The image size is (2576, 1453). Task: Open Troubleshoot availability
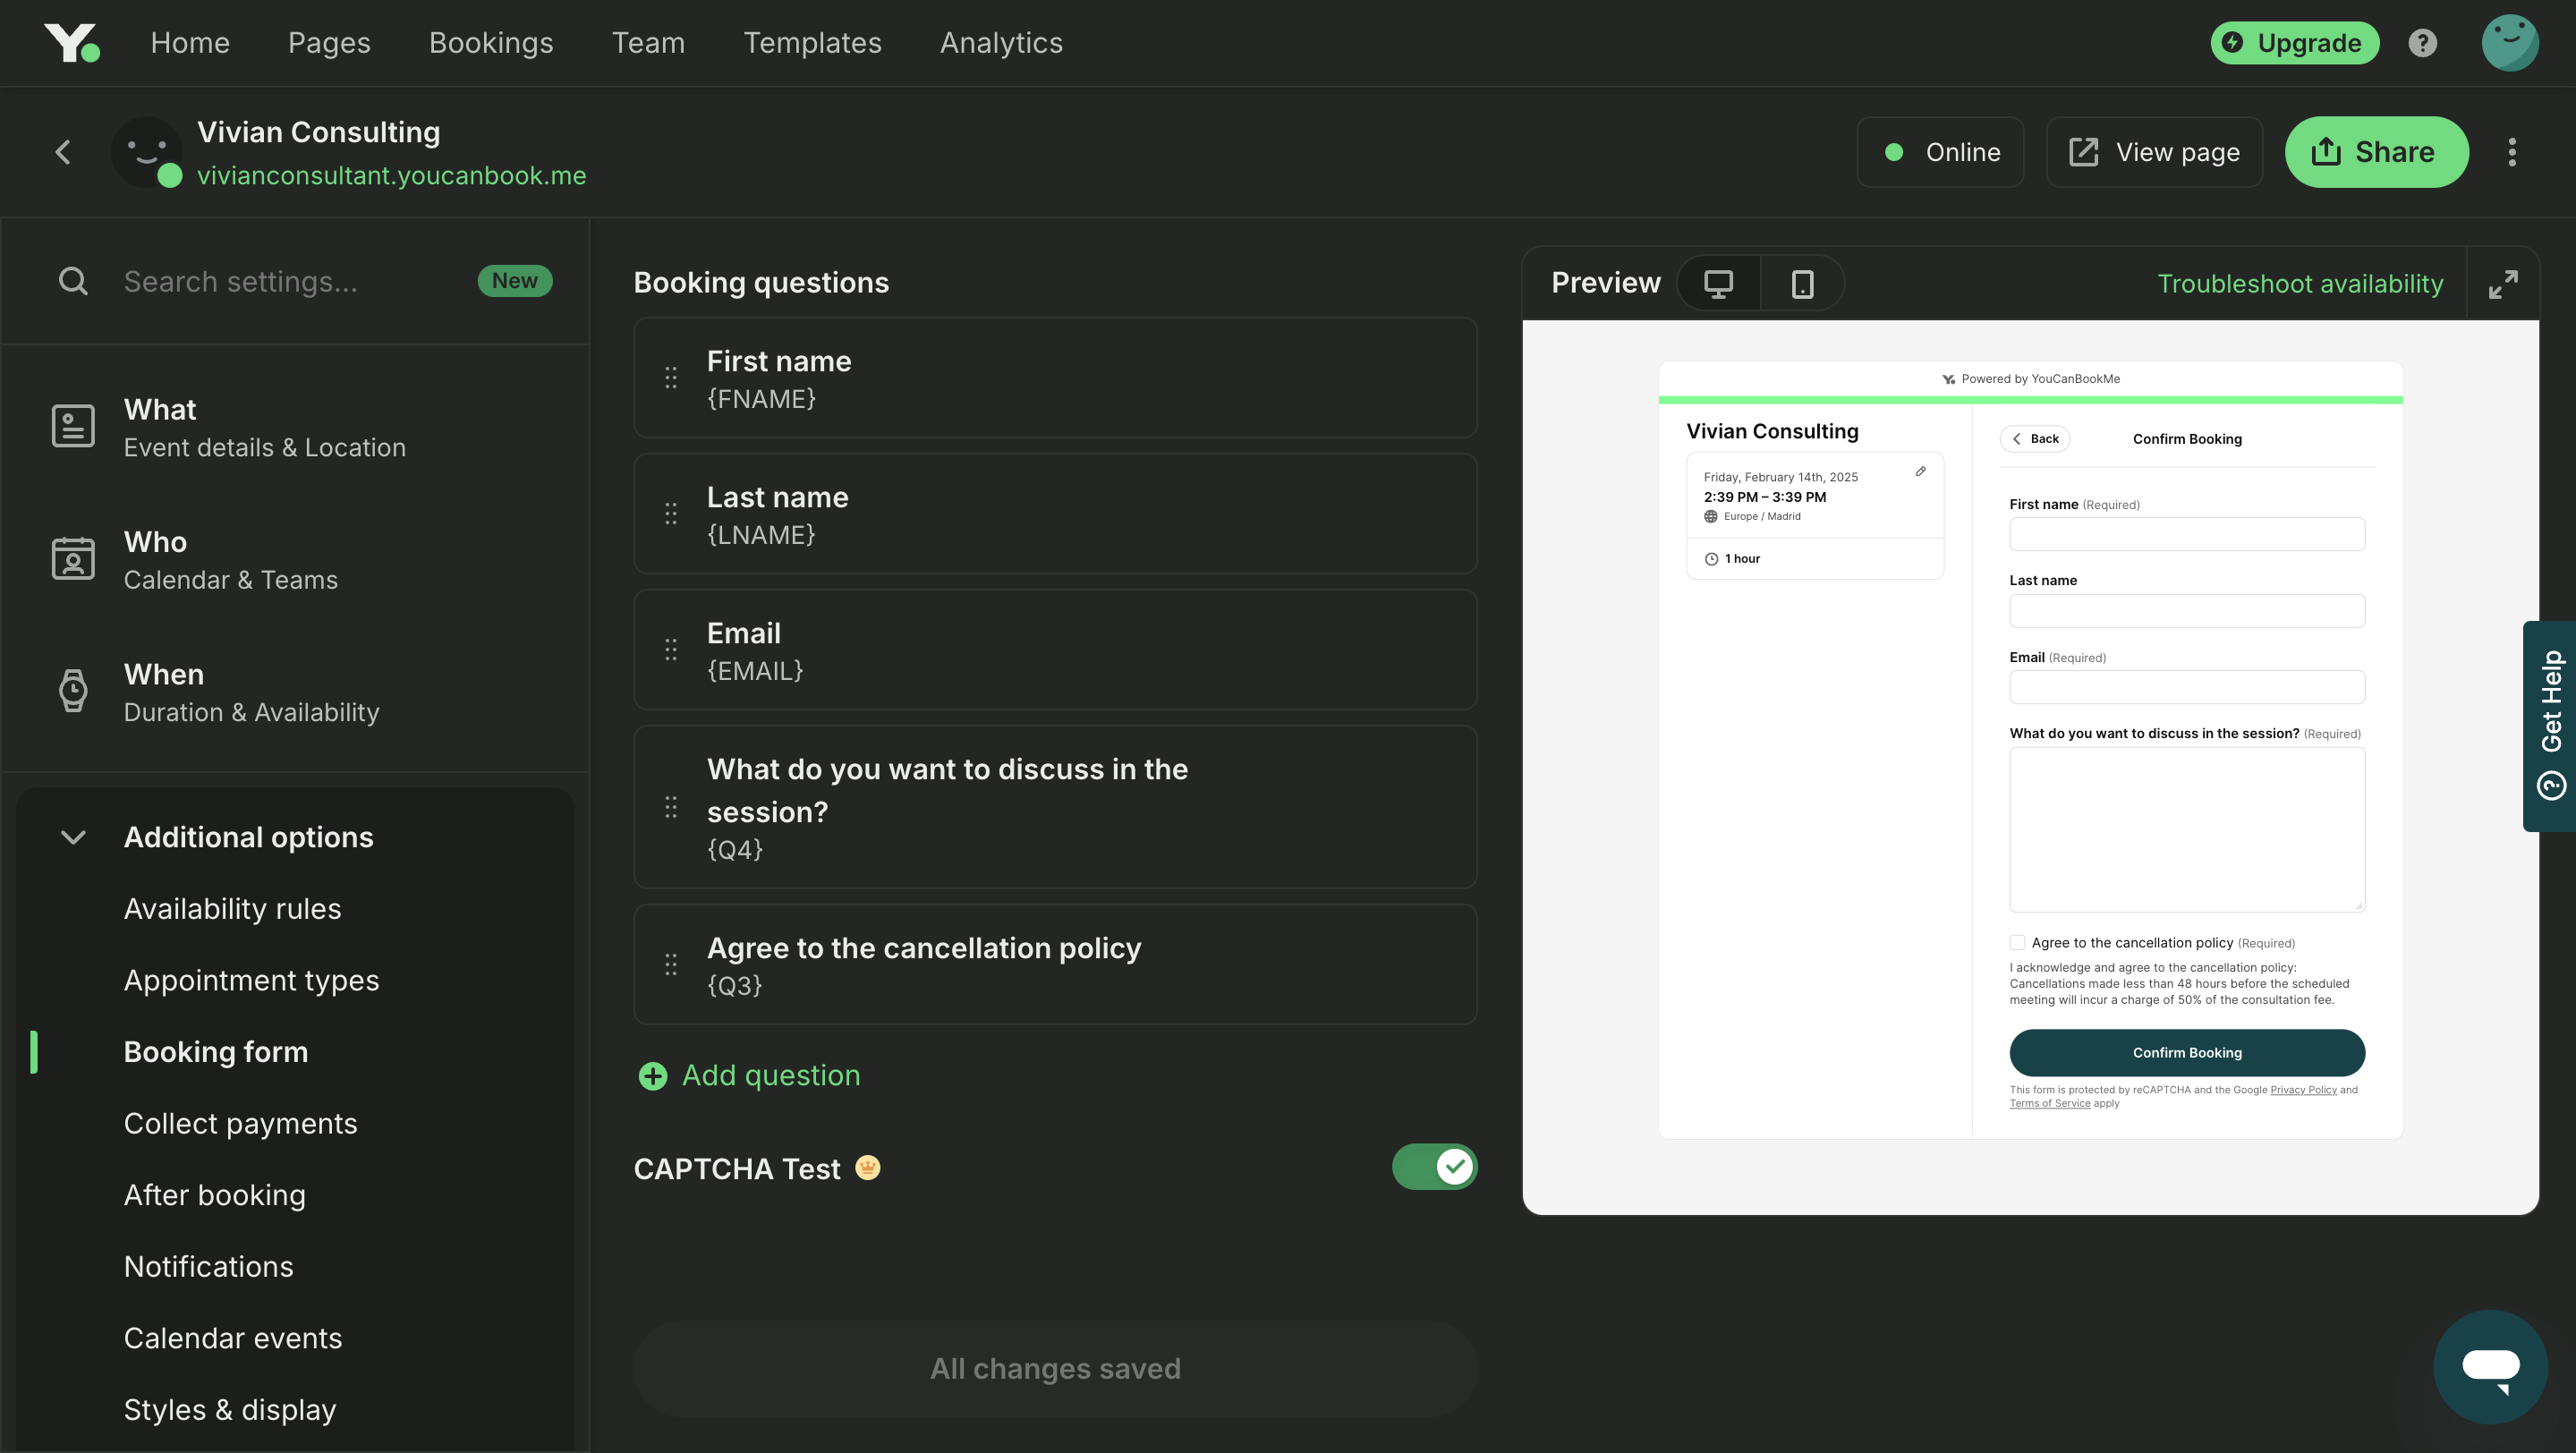click(x=2299, y=283)
